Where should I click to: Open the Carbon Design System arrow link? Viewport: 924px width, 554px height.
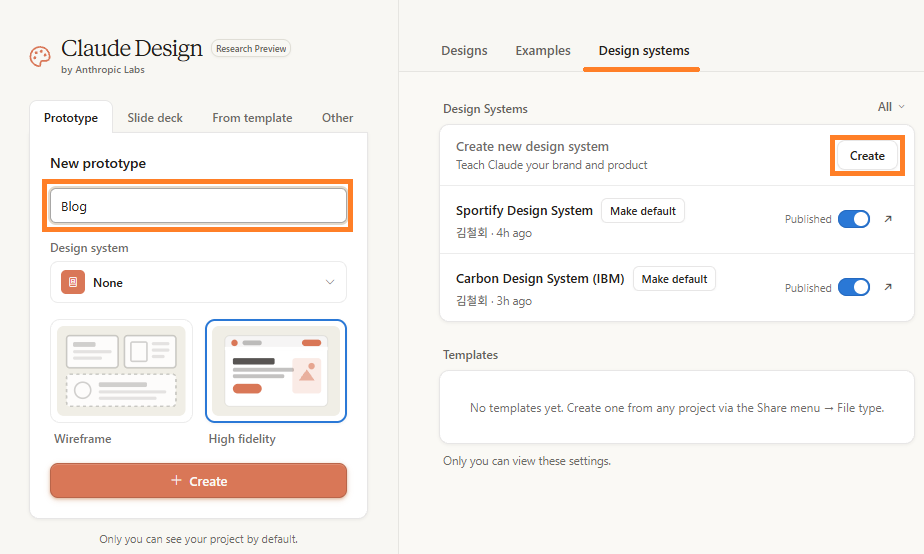[888, 287]
